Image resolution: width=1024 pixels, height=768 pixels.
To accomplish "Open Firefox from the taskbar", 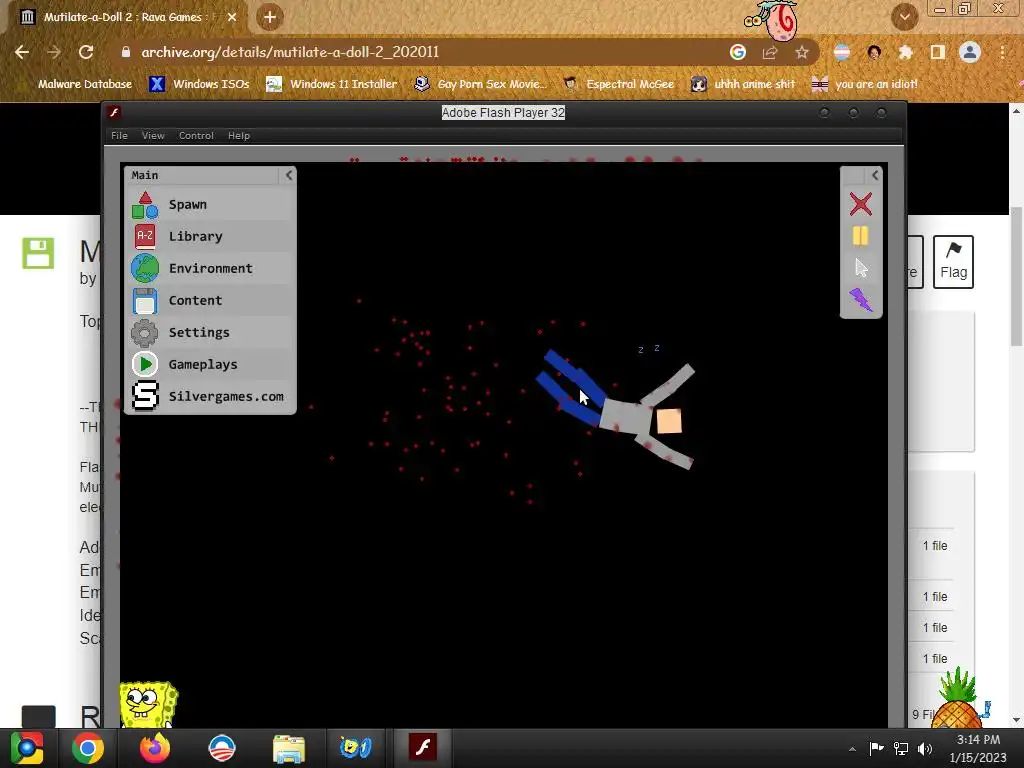I will 155,748.
